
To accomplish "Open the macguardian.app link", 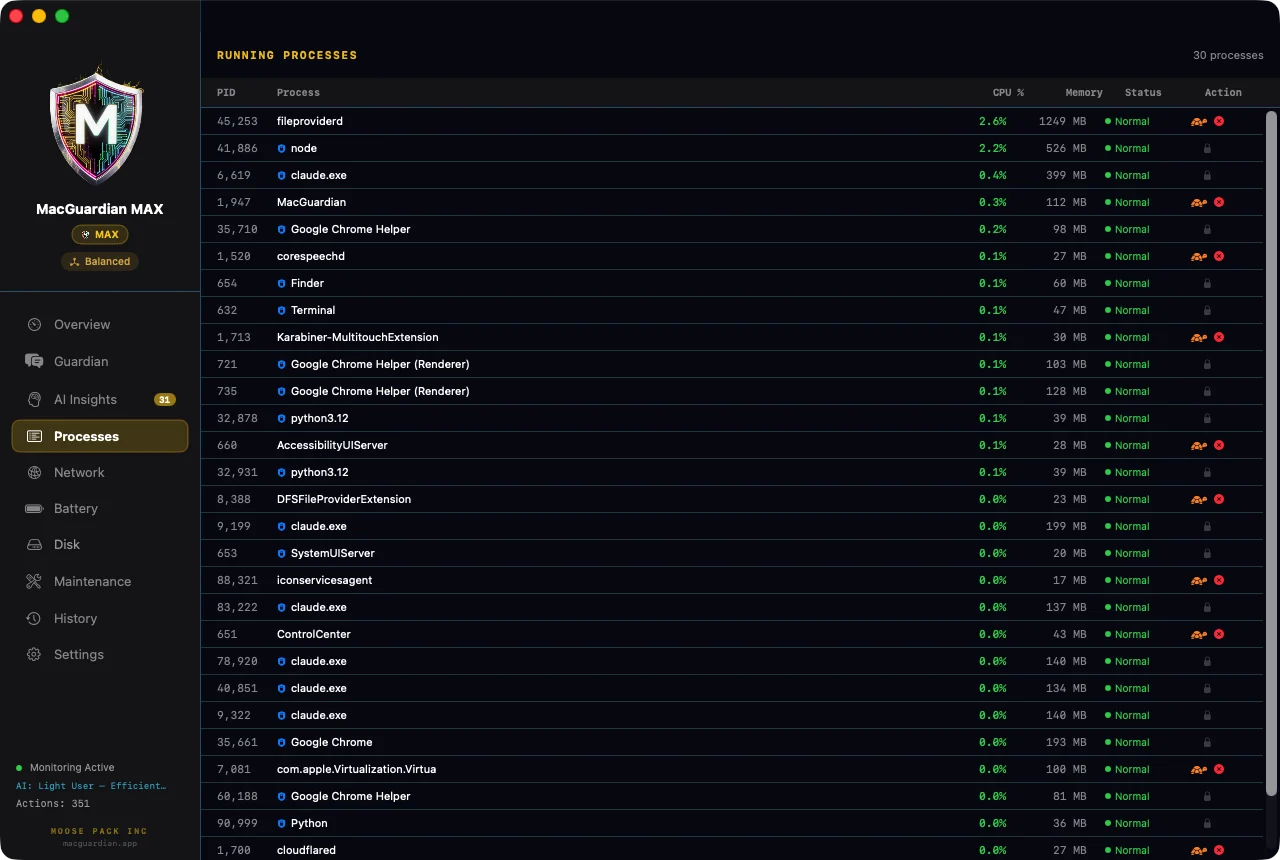I will [100, 843].
